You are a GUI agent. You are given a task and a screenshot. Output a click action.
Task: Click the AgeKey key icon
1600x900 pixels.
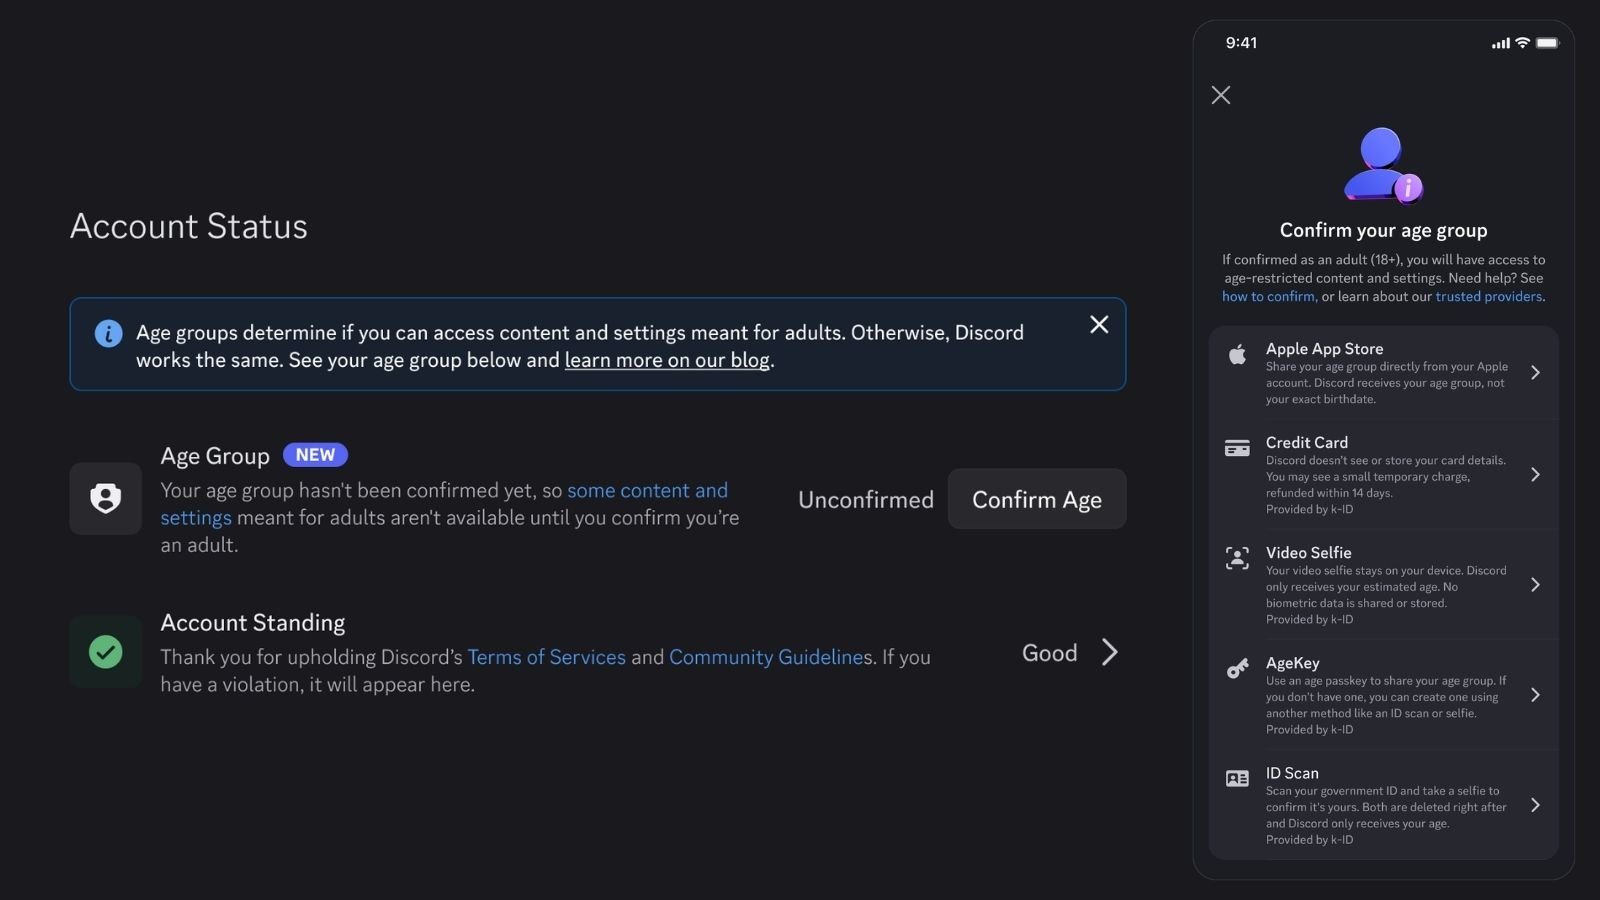tap(1237, 668)
